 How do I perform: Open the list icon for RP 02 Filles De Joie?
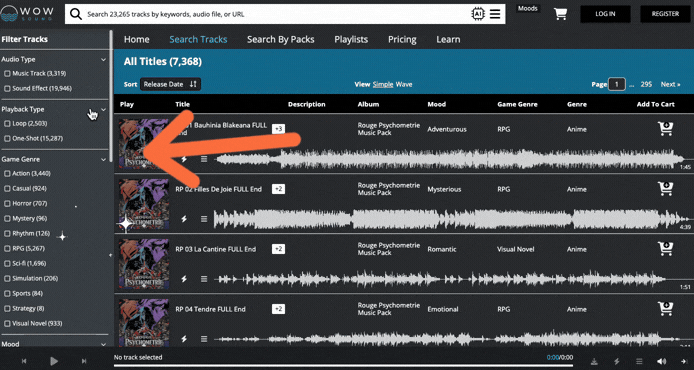pyautogui.click(x=204, y=219)
